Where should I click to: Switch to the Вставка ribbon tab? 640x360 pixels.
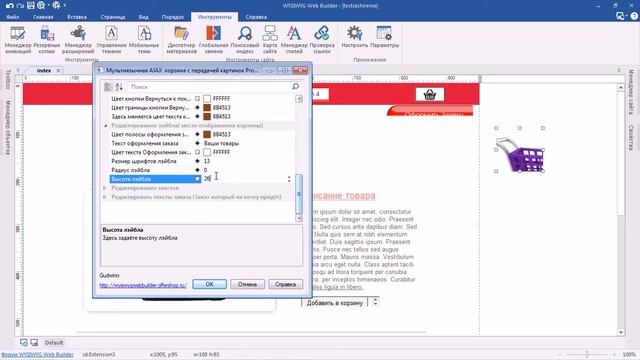77,17
